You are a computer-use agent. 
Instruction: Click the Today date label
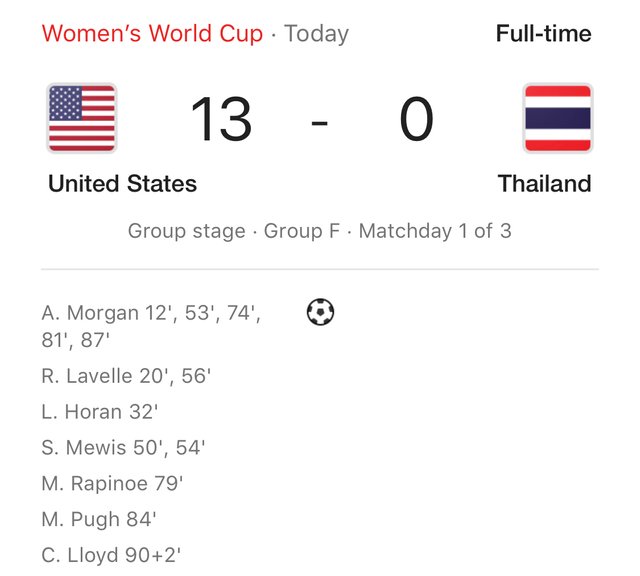point(318,34)
